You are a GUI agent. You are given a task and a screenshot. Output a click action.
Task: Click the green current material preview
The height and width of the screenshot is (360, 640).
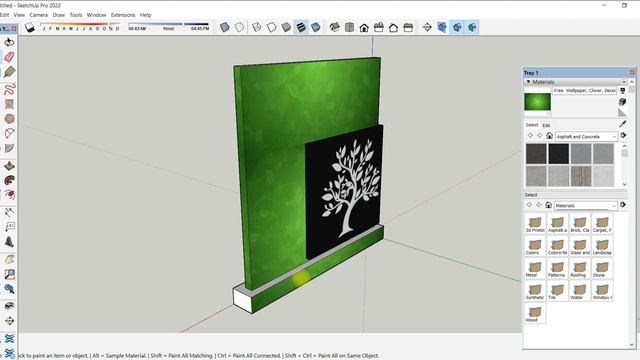tap(537, 102)
